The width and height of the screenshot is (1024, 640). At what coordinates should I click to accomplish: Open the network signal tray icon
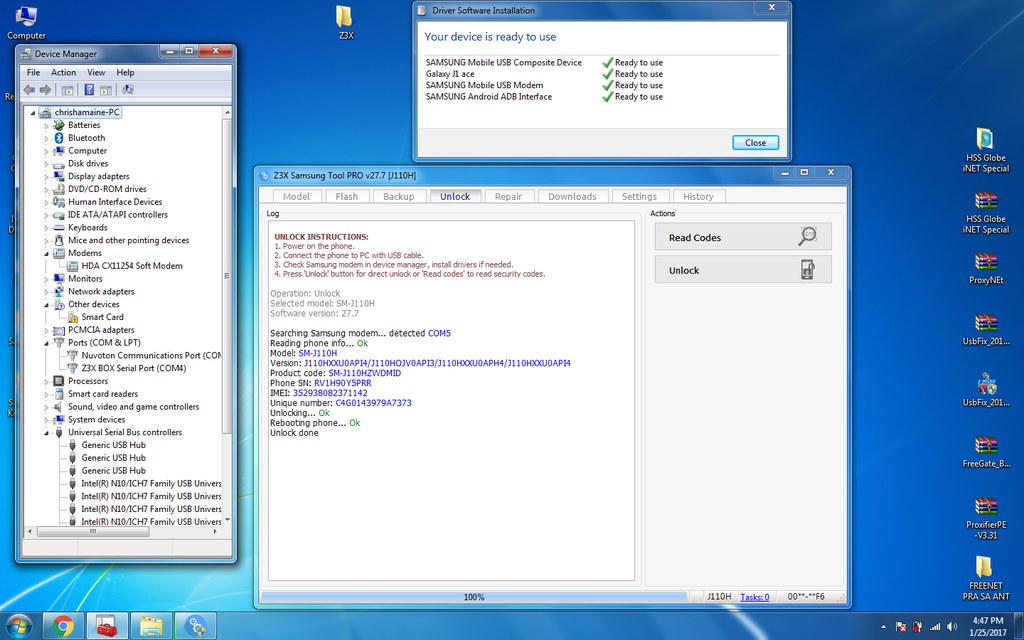[x=935, y=627]
